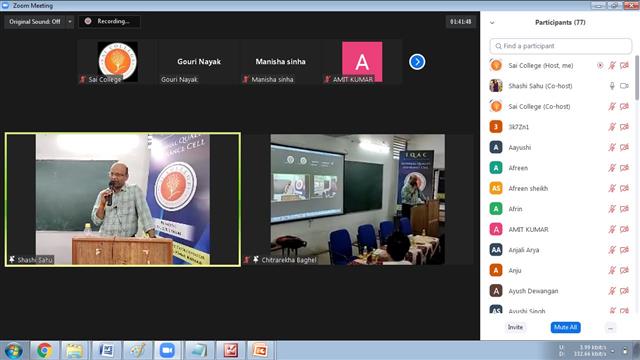Select Gouri Nayak video tile
Image resolution: width=640 pixels, height=360 pixels.
click(x=199, y=62)
